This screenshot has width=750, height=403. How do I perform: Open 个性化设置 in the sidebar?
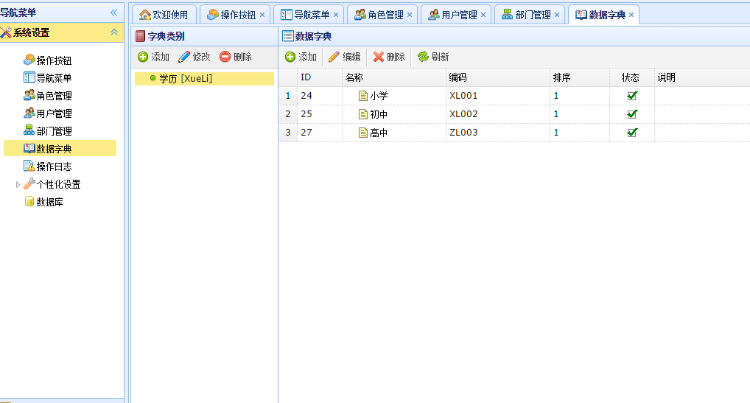click(x=58, y=184)
